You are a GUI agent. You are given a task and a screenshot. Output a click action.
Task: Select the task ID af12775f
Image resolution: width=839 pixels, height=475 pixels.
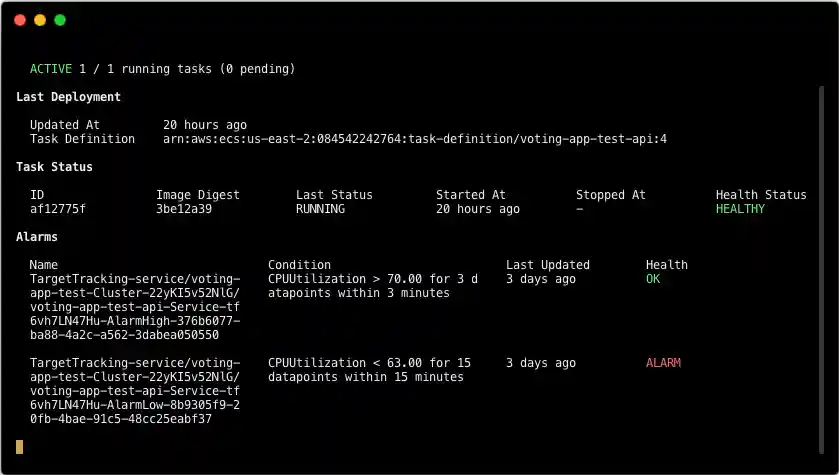(x=58, y=209)
